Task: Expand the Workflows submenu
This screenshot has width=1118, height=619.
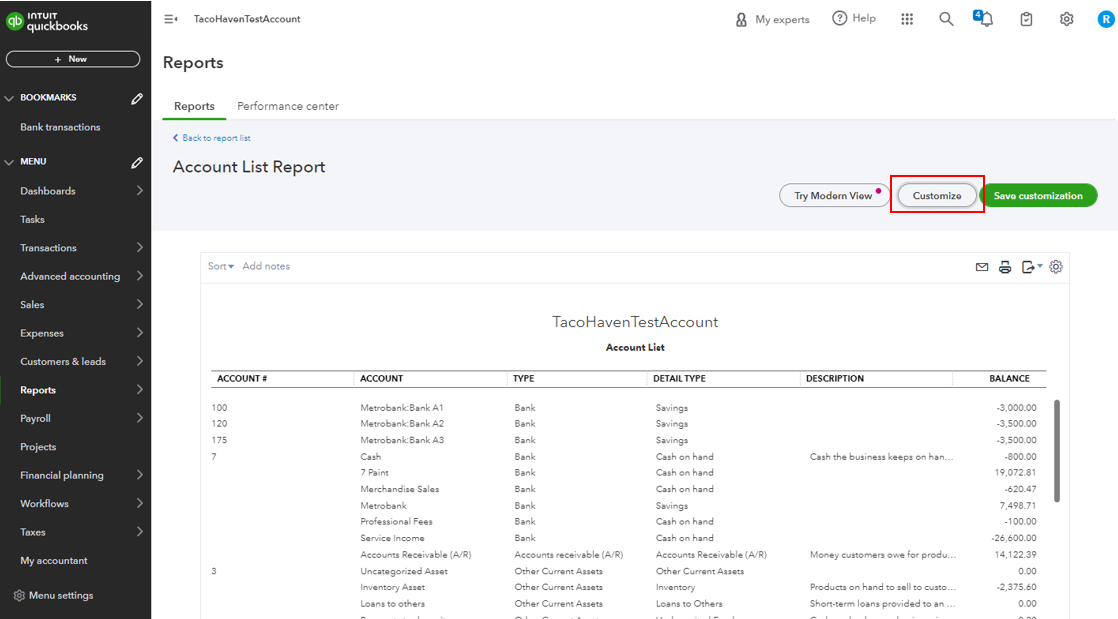Action: (x=140, y=503)
